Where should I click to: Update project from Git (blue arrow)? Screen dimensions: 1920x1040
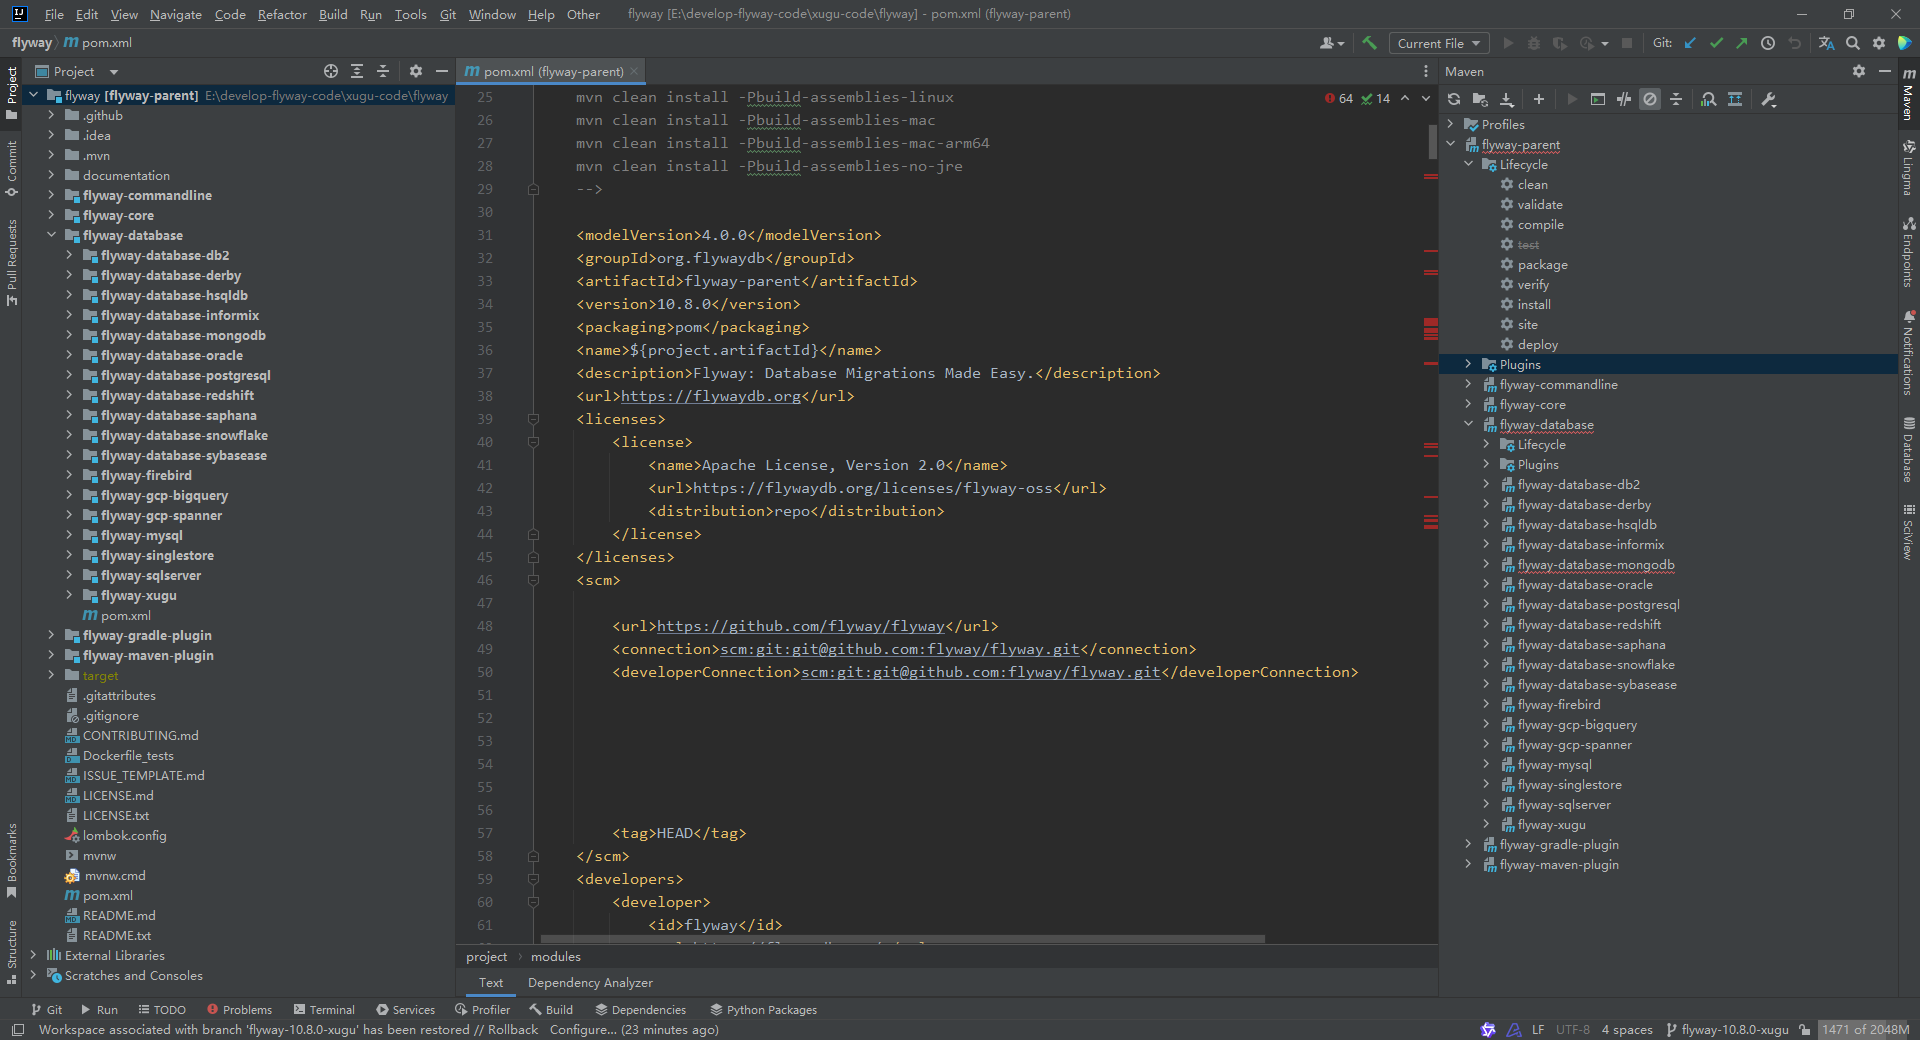pyautogui.click(x=1691, y=43)
